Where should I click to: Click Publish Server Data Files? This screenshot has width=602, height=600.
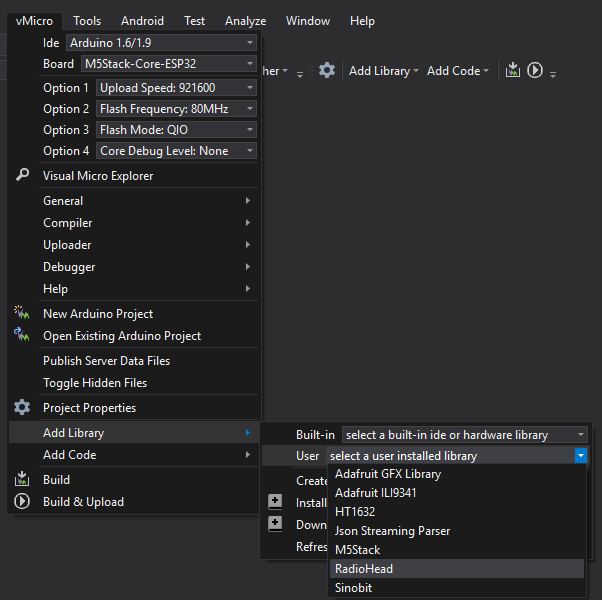[x=106, y=360]
